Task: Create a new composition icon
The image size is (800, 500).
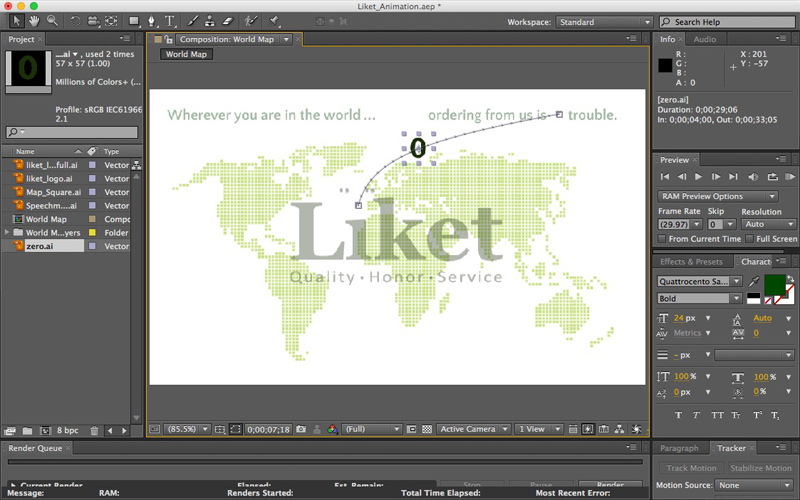Action: click(45, 431)
